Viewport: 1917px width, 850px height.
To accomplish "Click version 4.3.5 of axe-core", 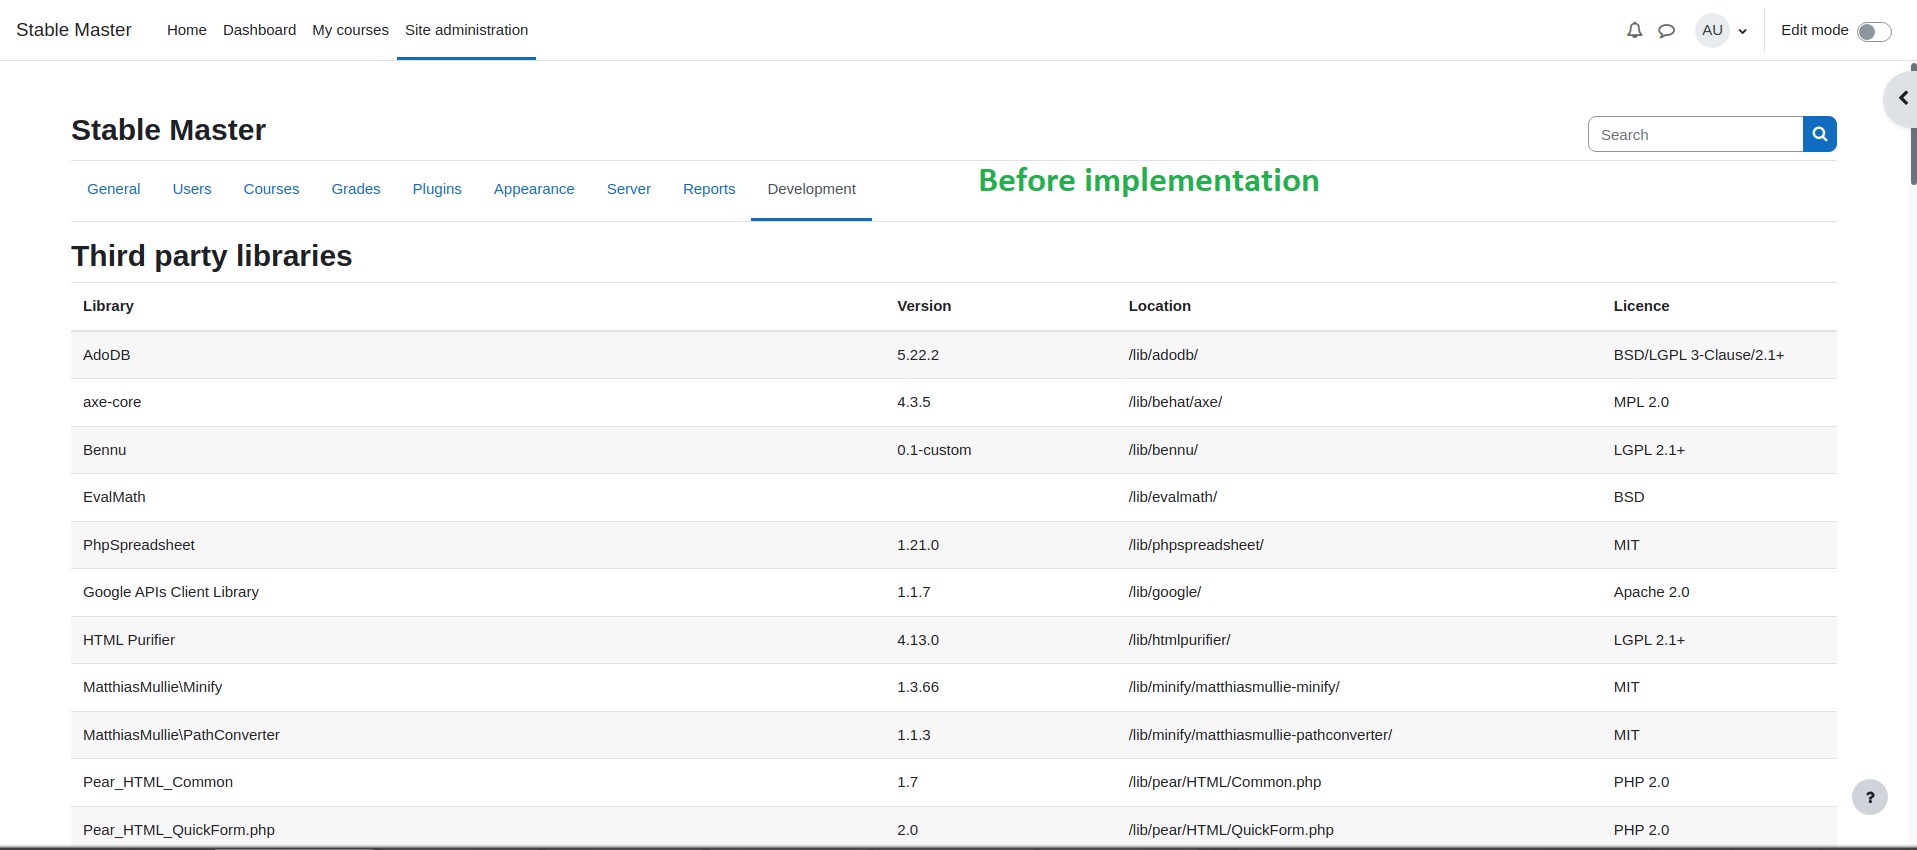I will [x=913, y=402].
